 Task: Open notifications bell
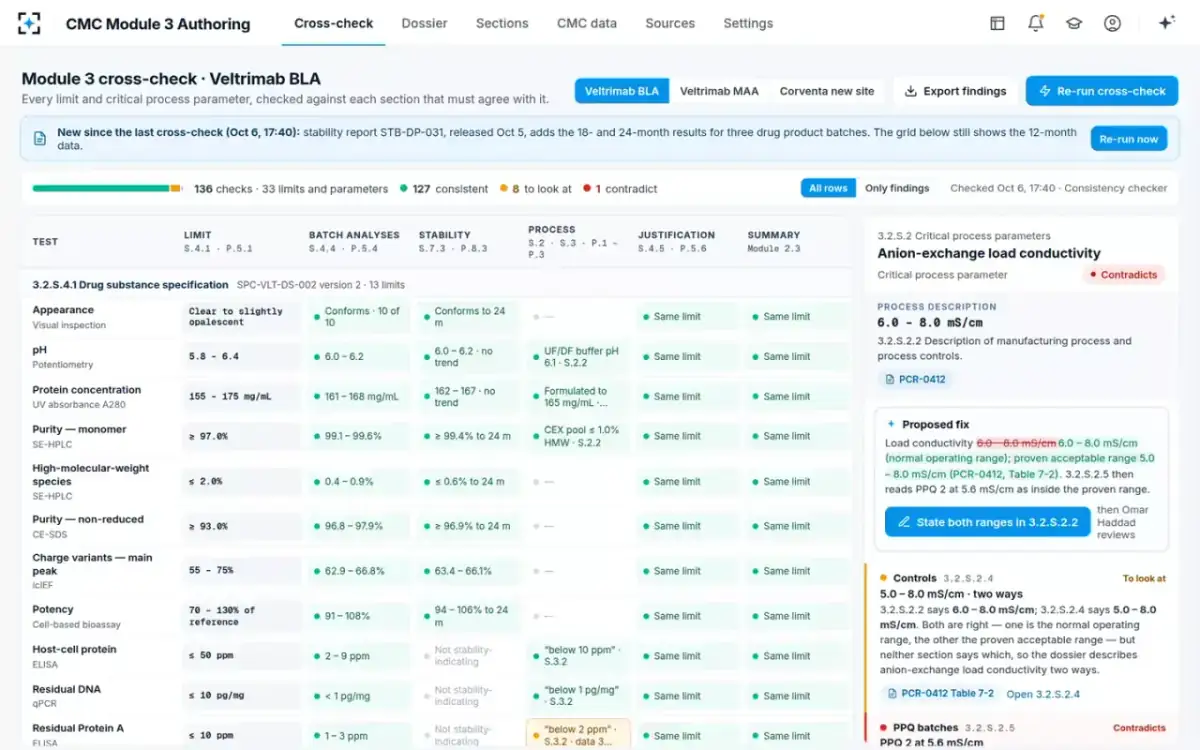point(1035,23)
